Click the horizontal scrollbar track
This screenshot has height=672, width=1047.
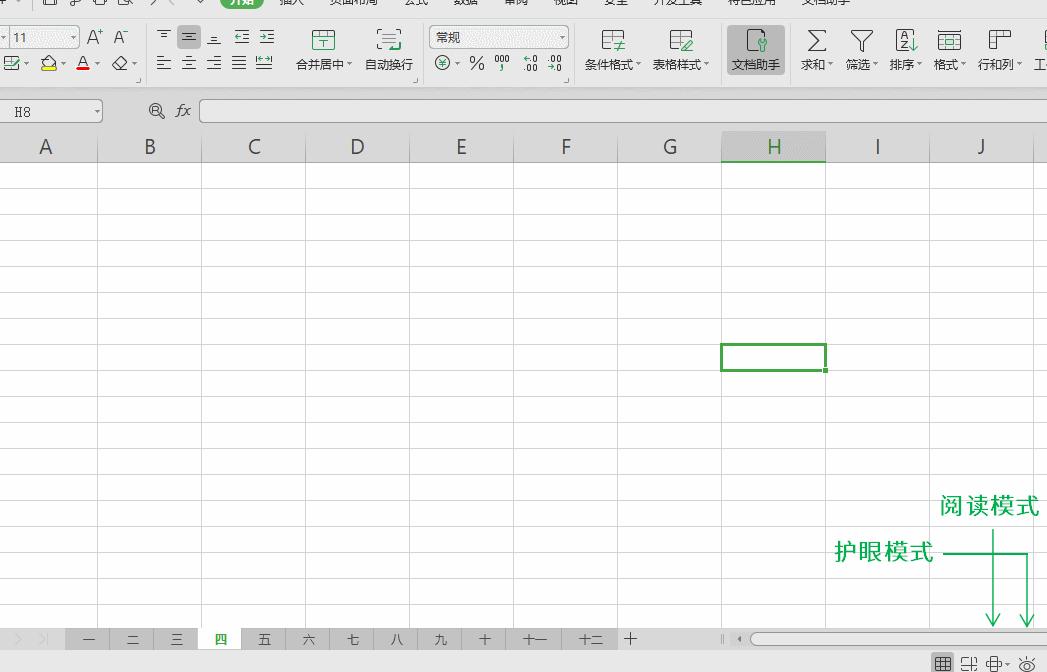(898, 639)
